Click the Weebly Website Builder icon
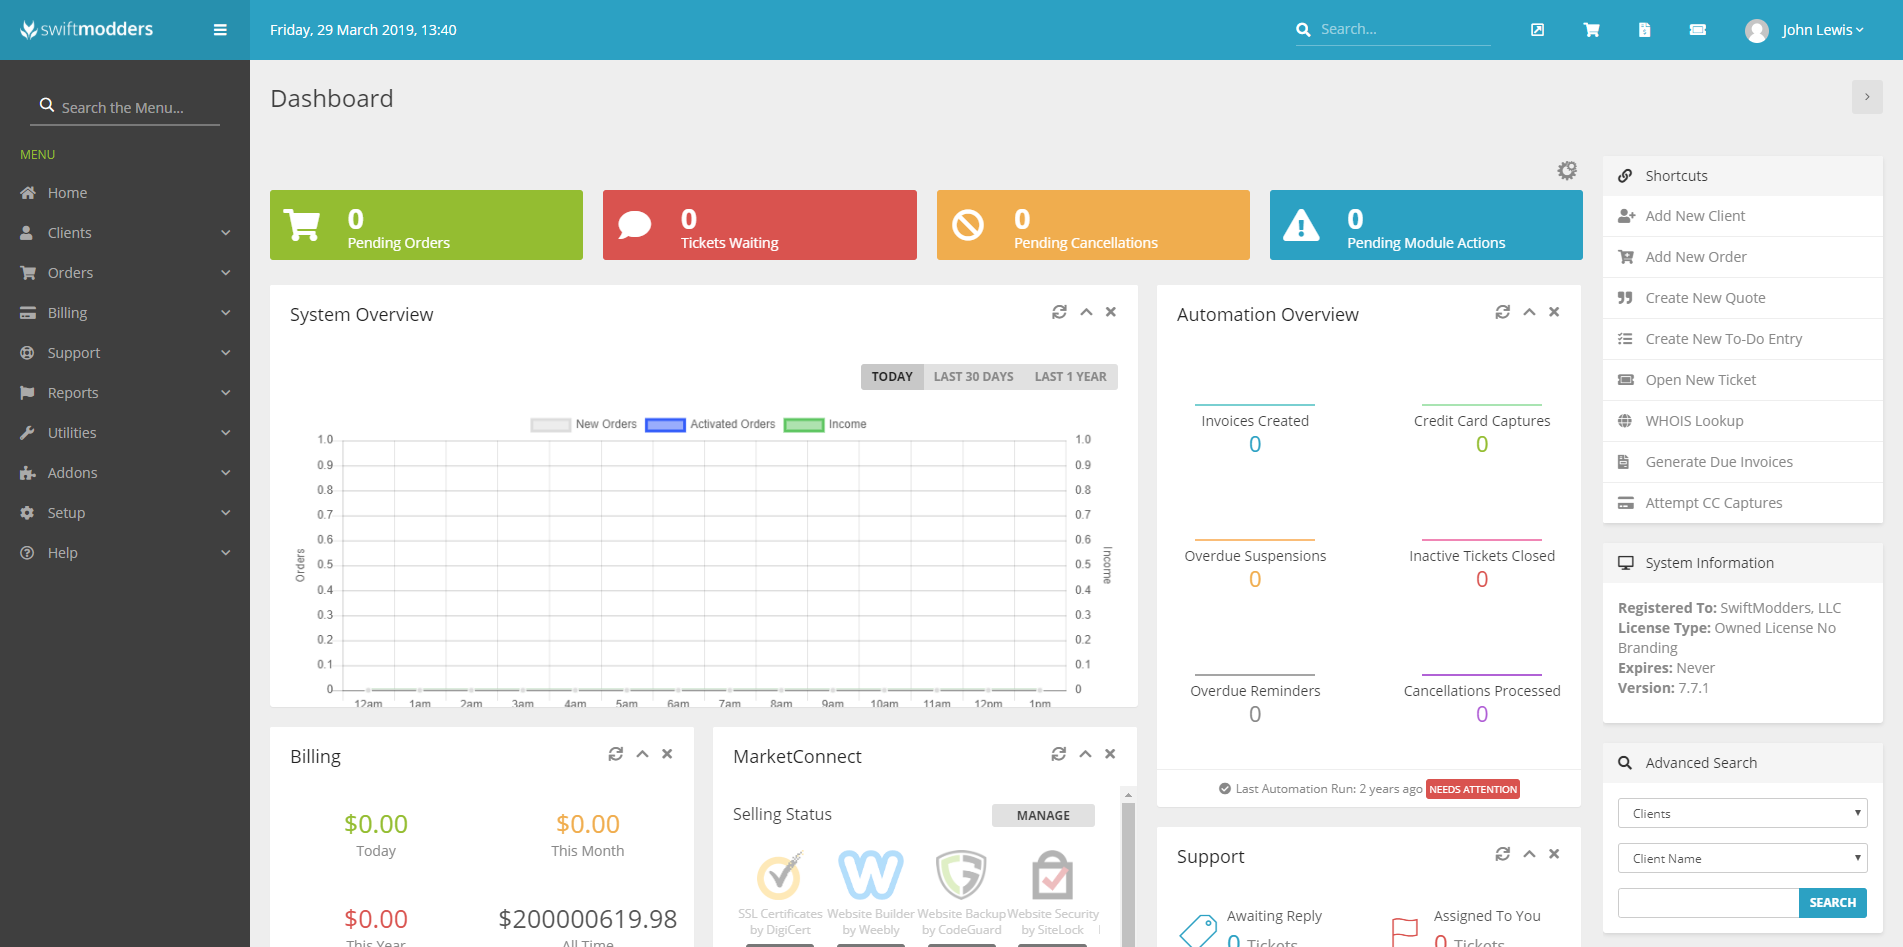The width and height of the screenshot is (1903, 947). tap(870, 876)
